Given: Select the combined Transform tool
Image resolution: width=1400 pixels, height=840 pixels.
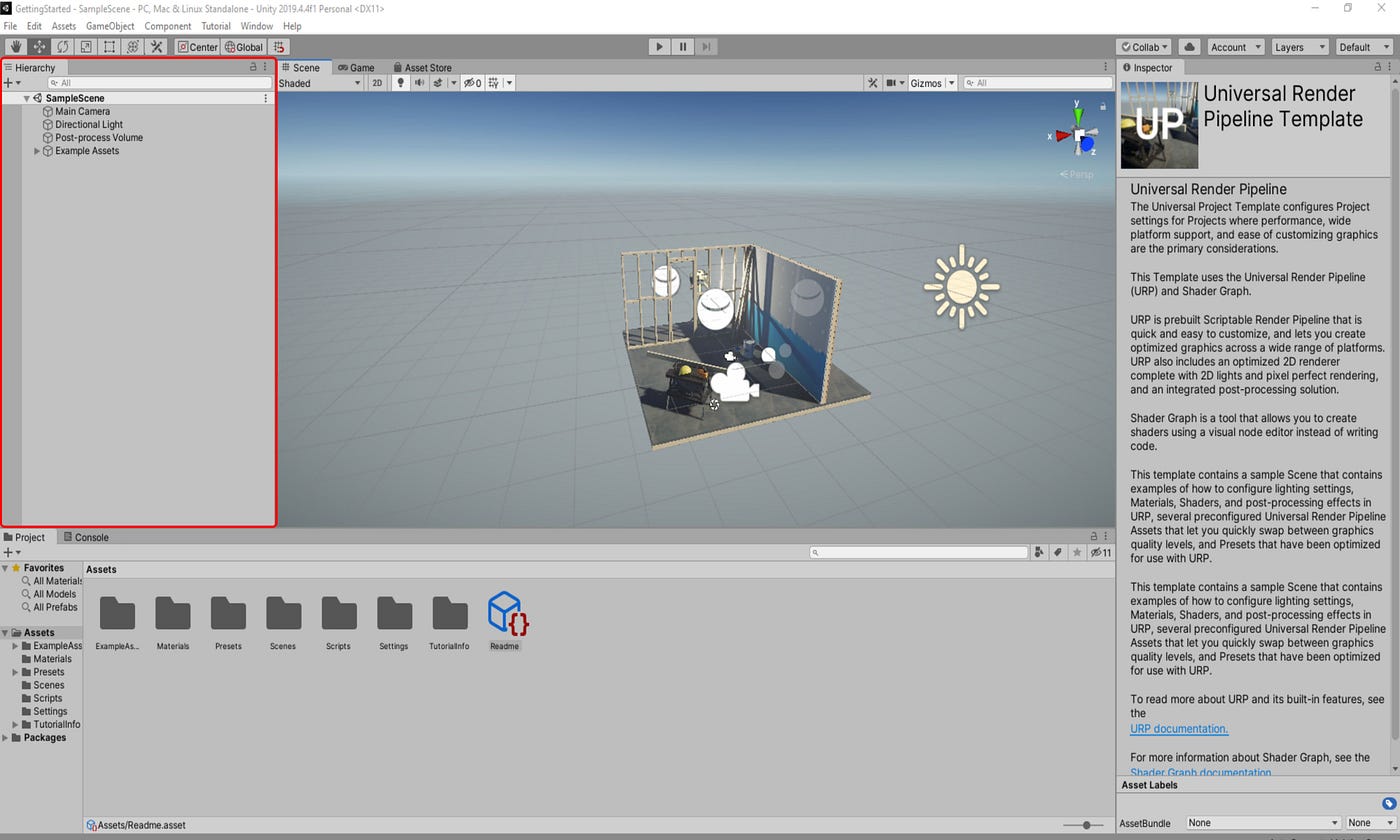Looking at the screenshot, I should 132,47.
